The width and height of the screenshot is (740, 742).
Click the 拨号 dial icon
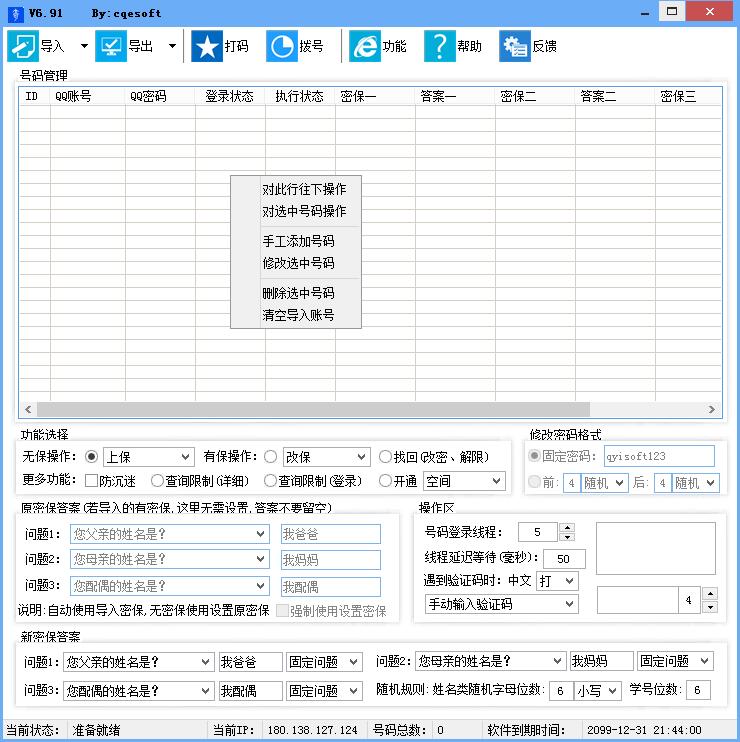click(282, 46)
